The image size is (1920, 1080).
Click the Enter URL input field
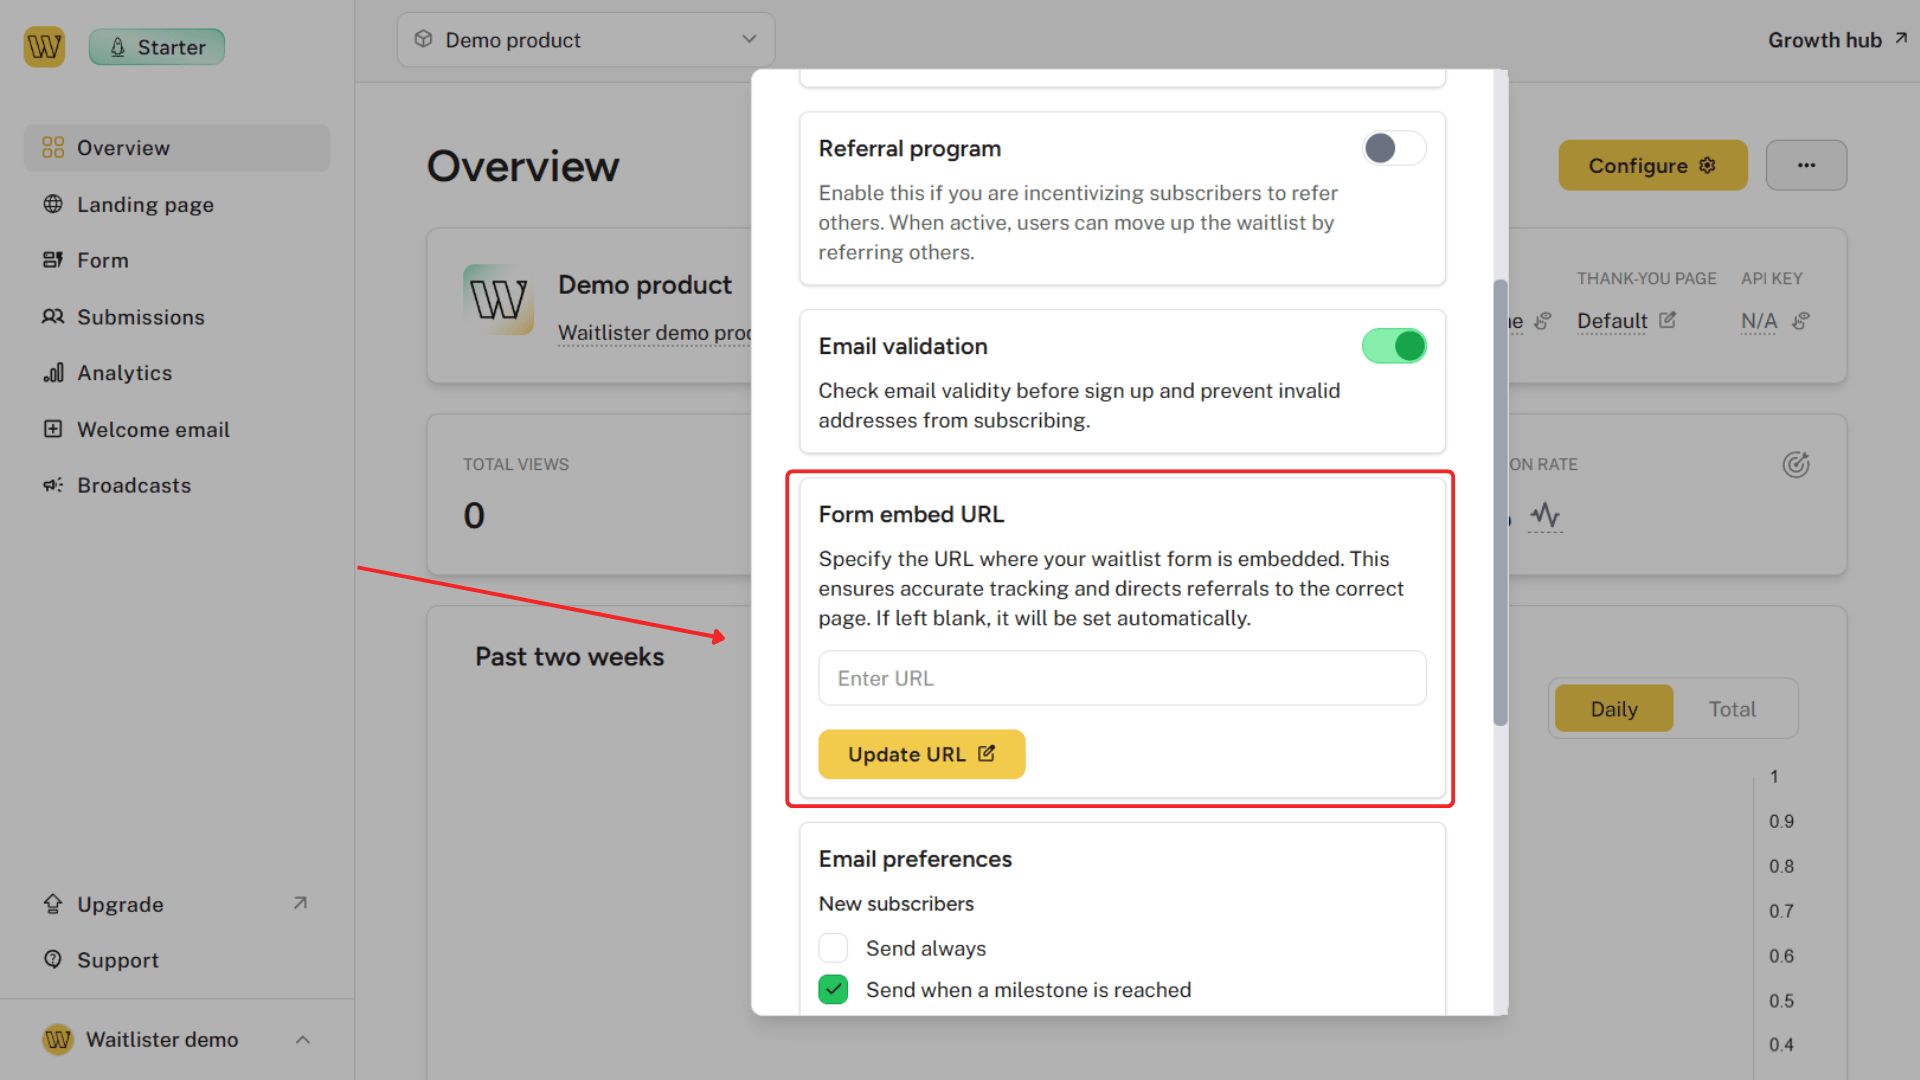point(1122,678)
